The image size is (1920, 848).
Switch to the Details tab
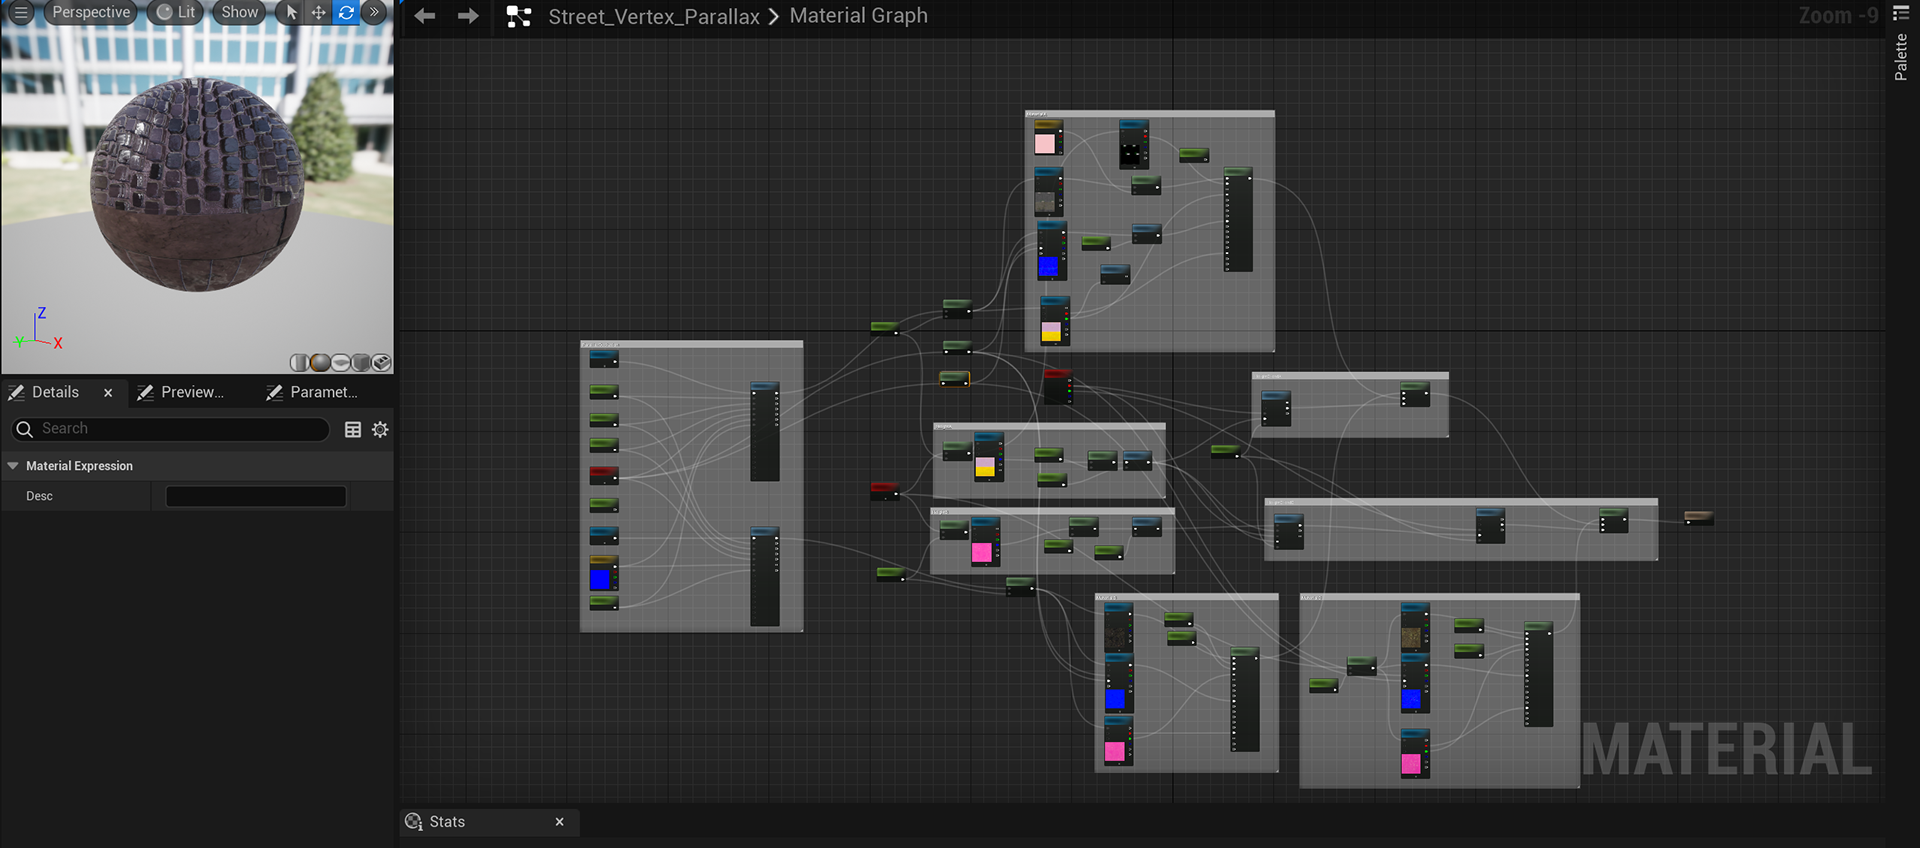click(x=55, y=392)
